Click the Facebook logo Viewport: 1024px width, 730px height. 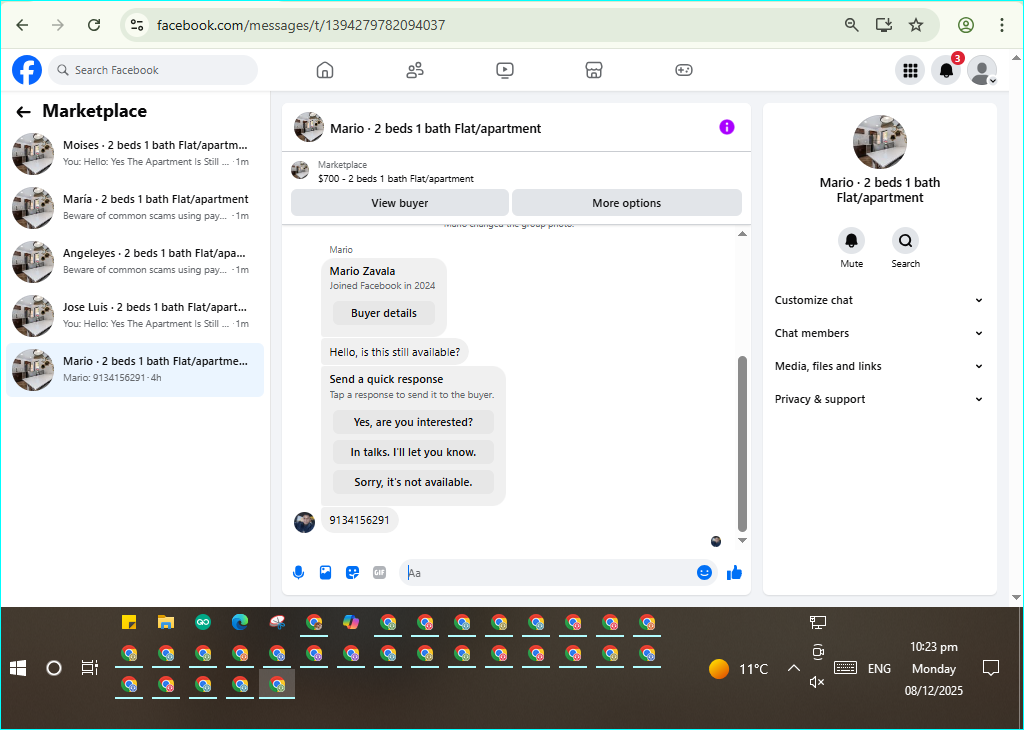(27, 70)
